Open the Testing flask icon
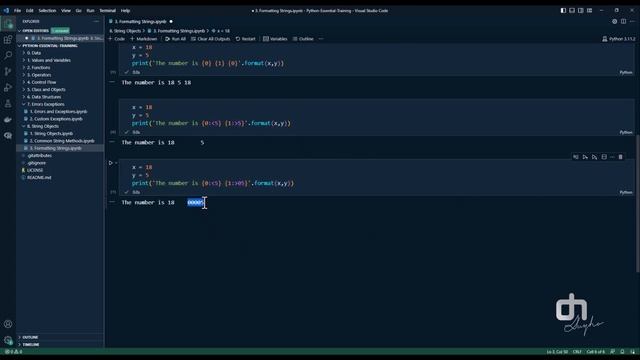 tap(8, 103)
